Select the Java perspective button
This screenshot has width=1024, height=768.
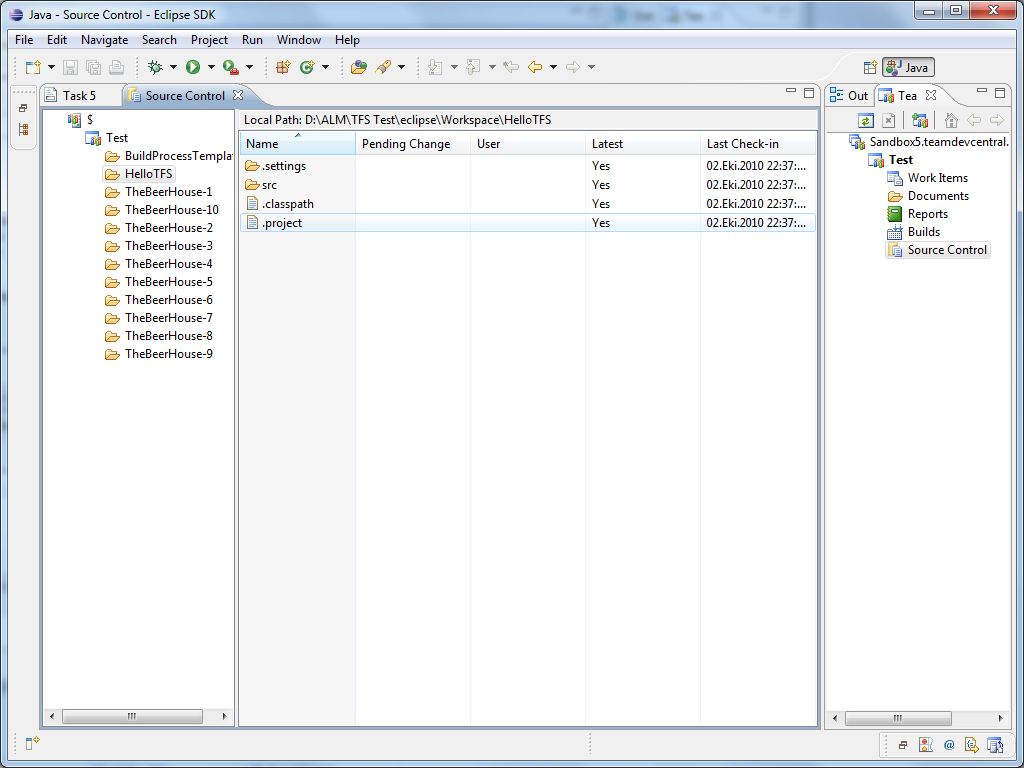click(908, 67)
